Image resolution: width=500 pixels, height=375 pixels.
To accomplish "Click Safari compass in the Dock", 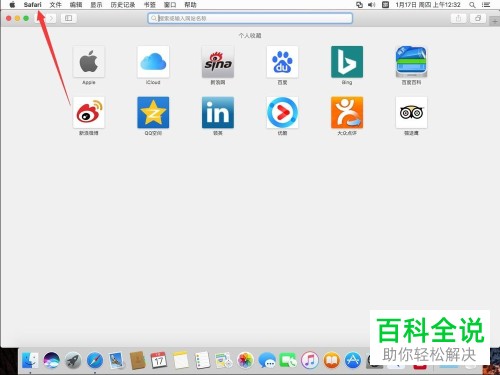I will coord(95,361).
